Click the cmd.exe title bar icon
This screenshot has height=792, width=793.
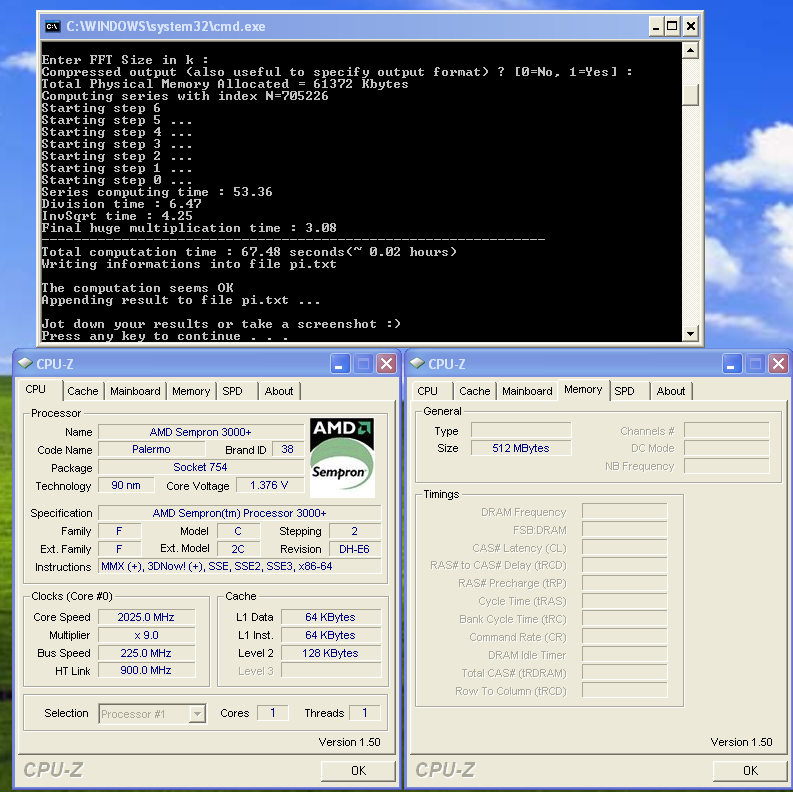pos(53,26)
